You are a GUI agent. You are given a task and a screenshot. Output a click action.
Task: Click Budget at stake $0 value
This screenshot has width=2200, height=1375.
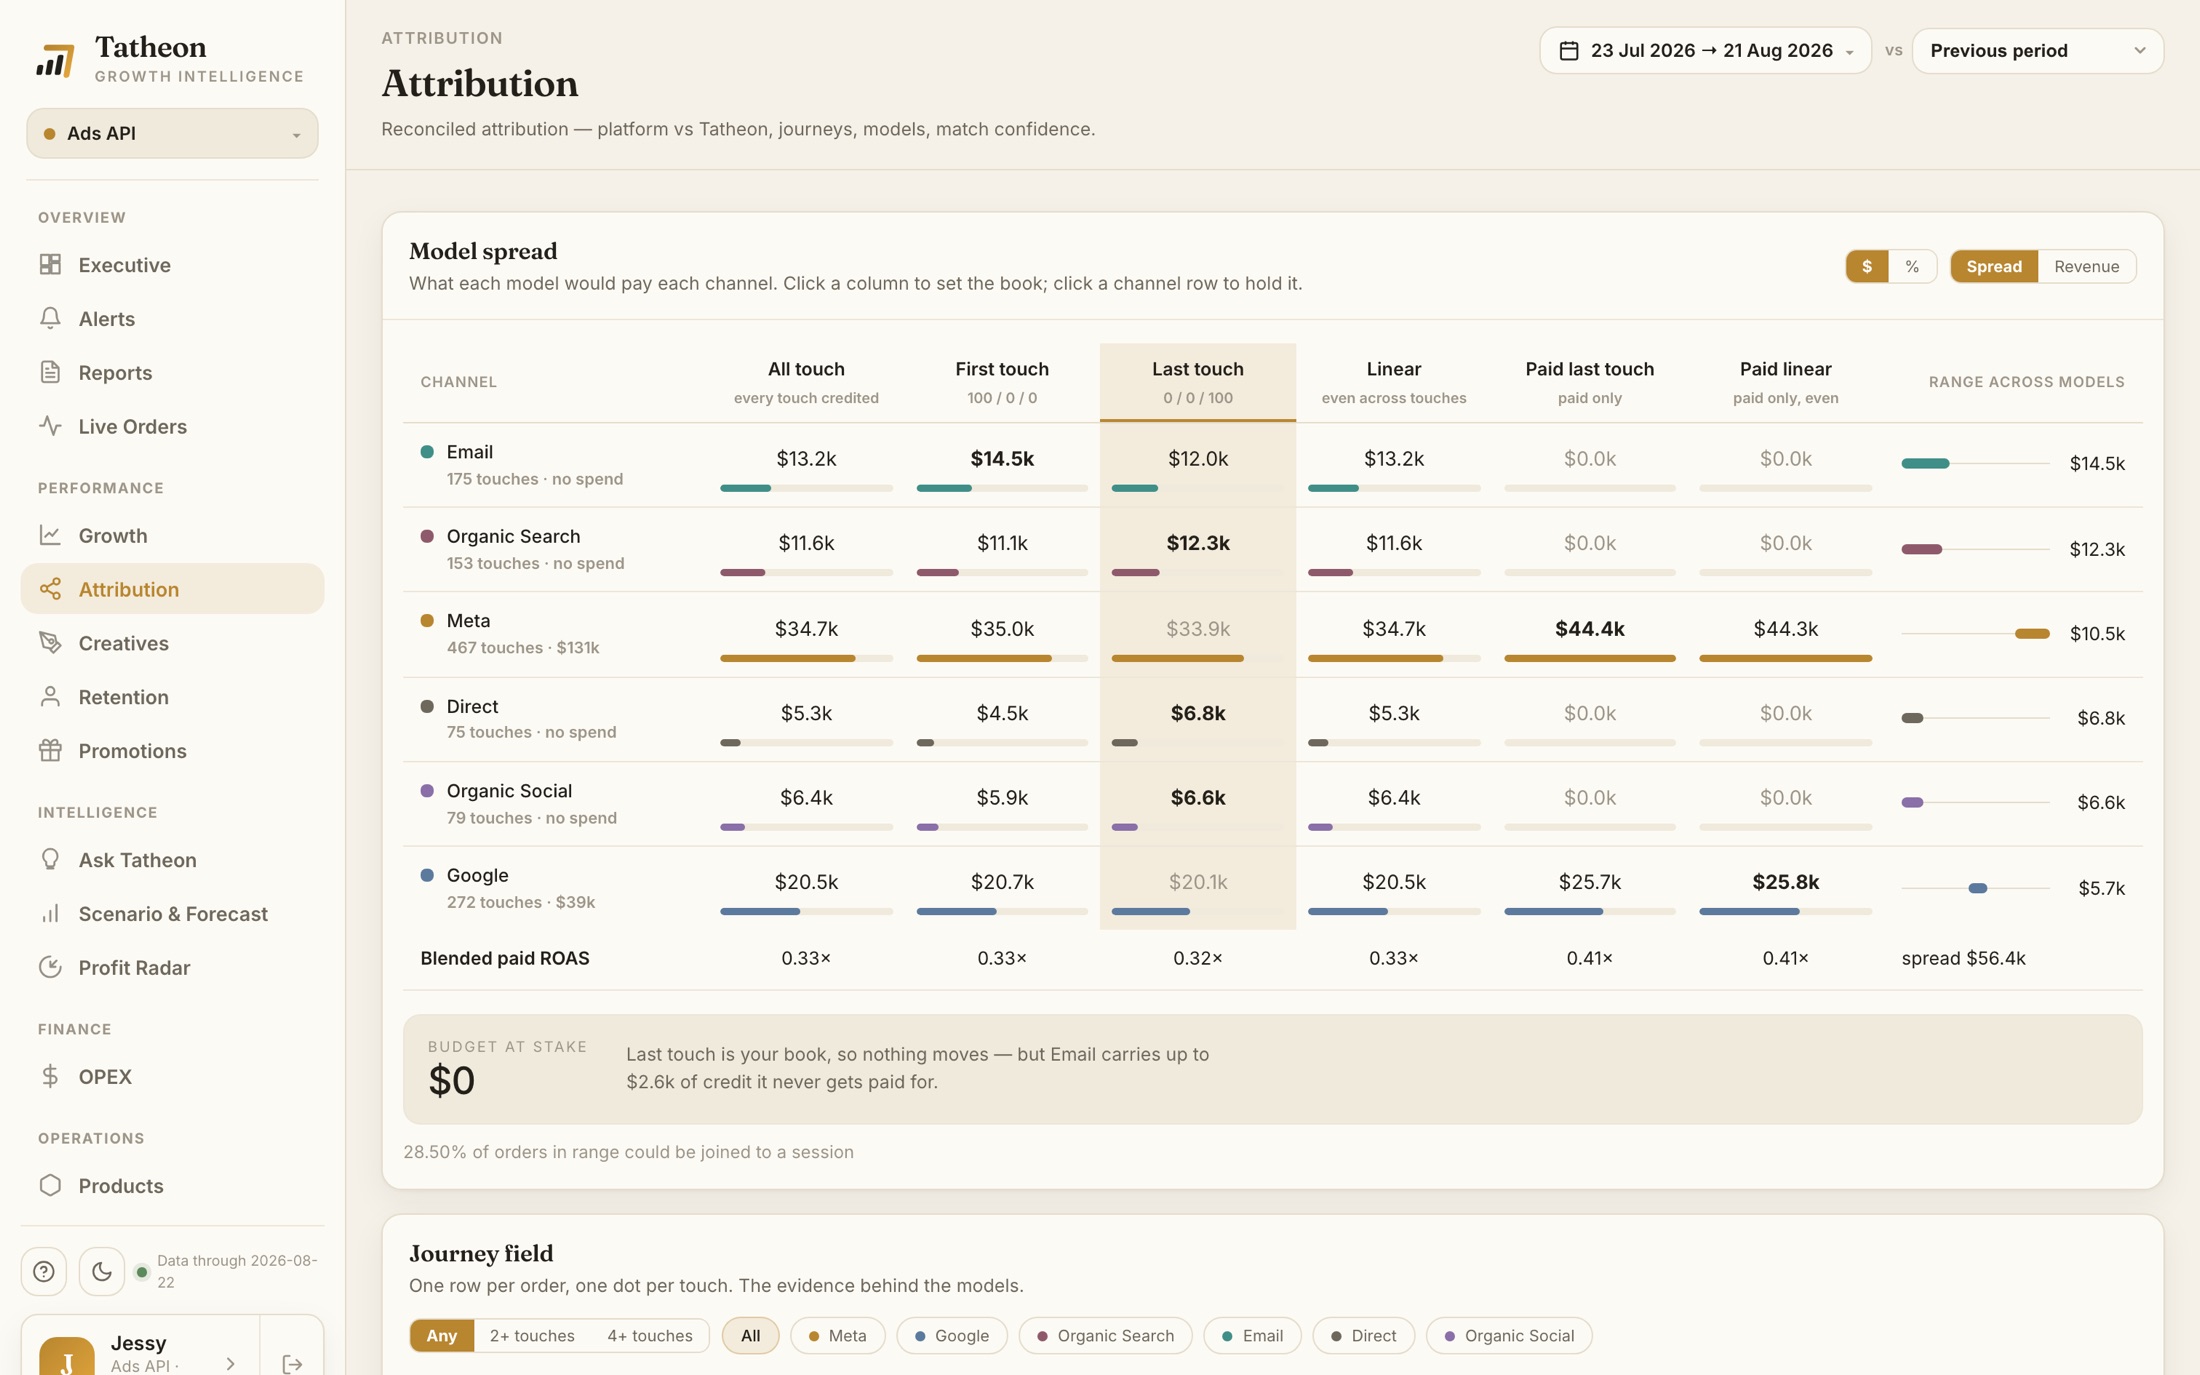(452, 1081)
